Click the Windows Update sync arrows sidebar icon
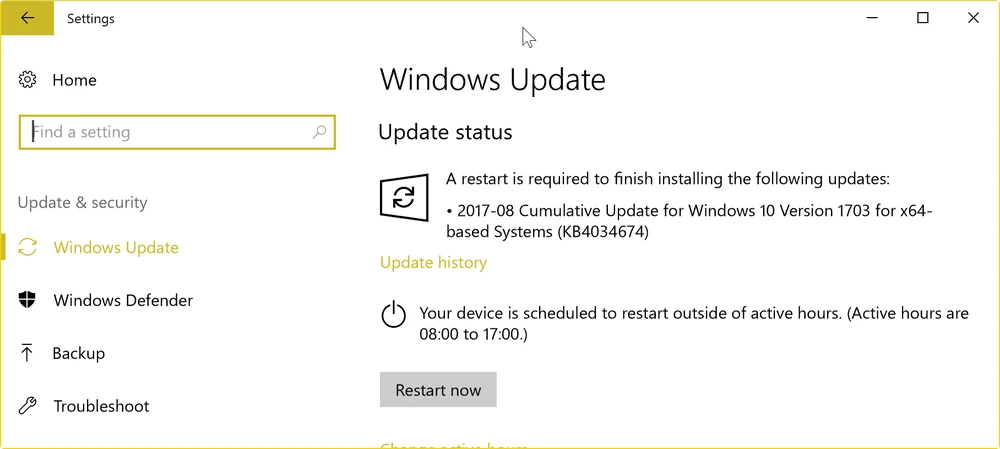Image resolution: width=1000 pixels, height=449 pixels. [x=28, y=247]
